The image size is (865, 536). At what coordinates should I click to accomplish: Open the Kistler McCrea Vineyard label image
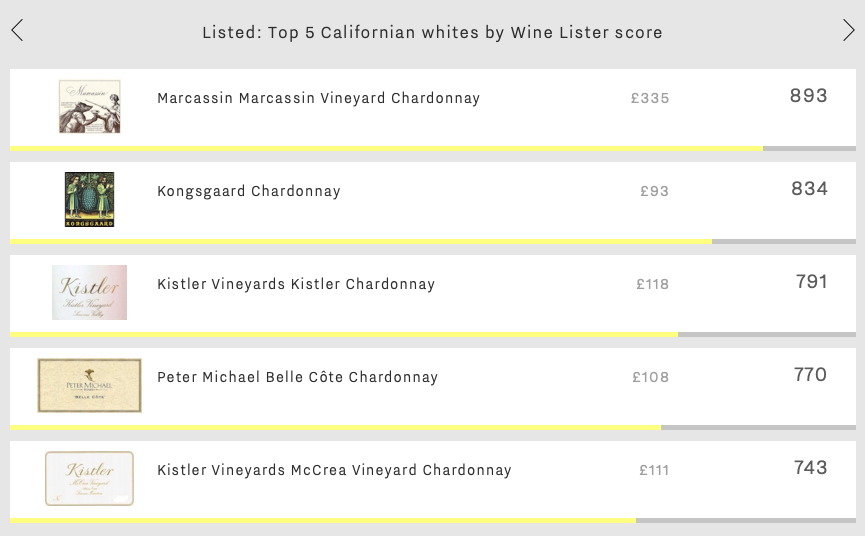coord(89,478)
